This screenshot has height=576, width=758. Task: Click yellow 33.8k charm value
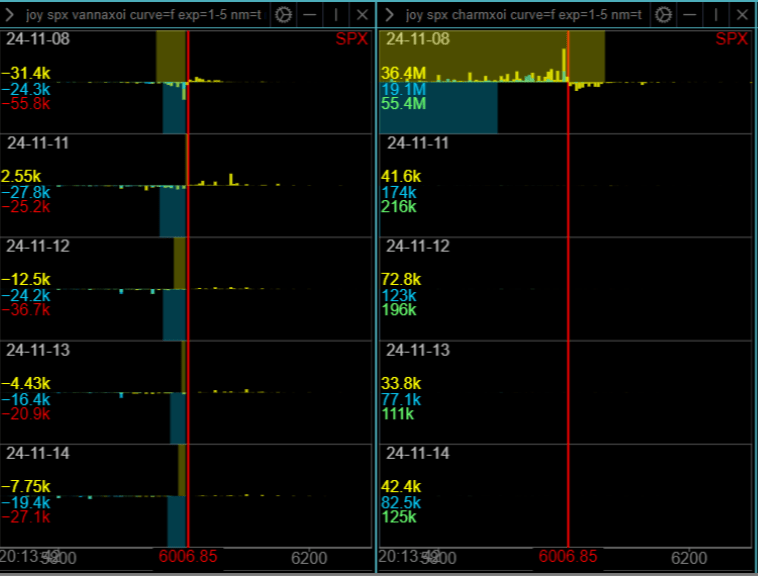pos(401,384)
